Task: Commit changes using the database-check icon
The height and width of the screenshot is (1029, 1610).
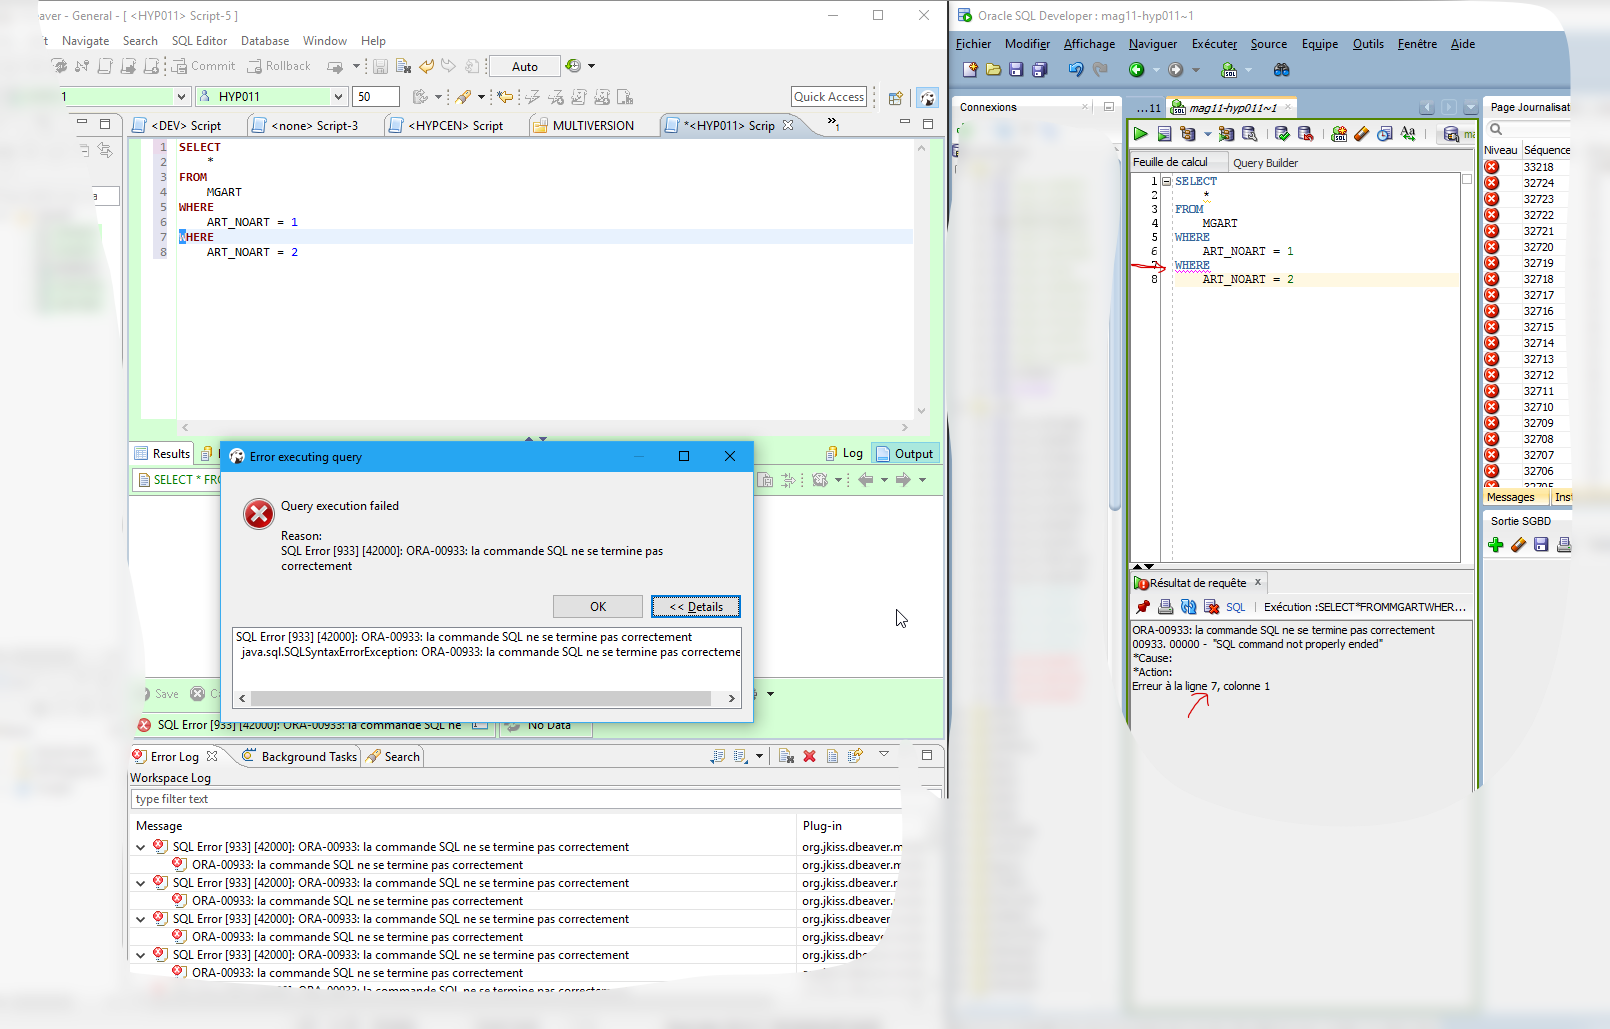Action: tap(1281, 133)
